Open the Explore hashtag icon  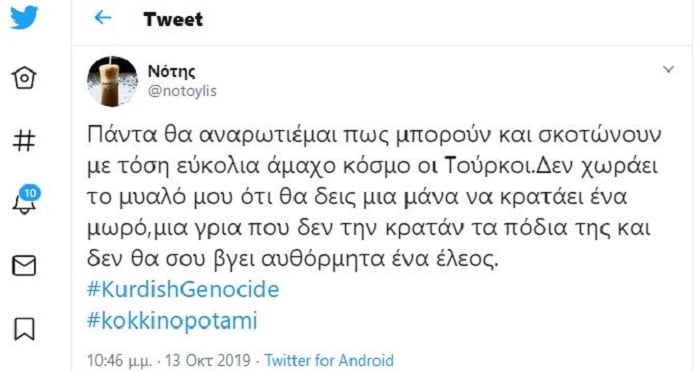click(x=24, y=140)
